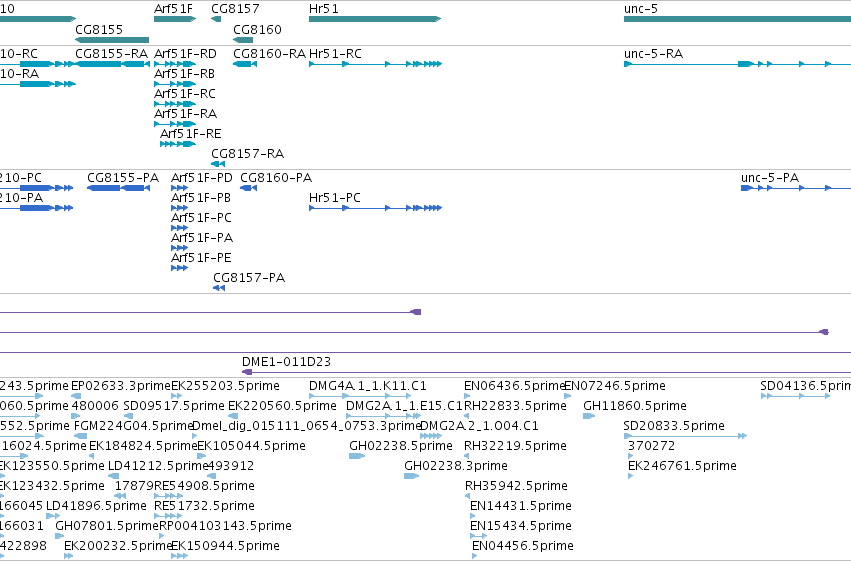Click transcript CG8155-RA
The height and width of the screenshot is (561, 851).
(112, 64)
